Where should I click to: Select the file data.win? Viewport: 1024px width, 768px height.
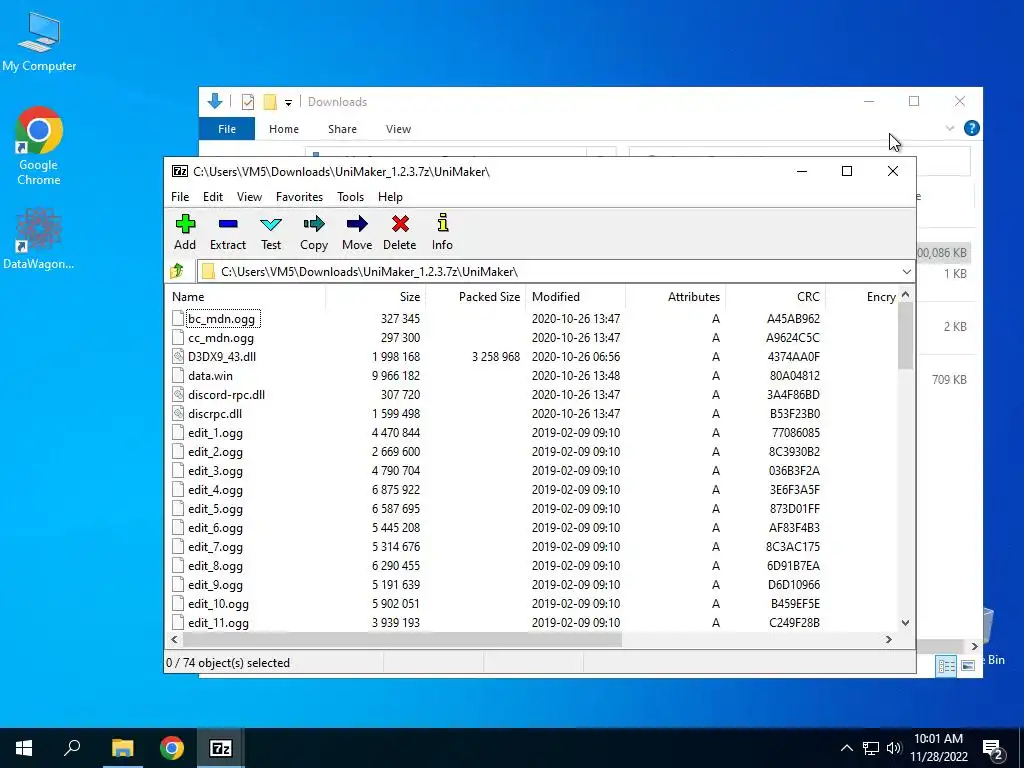[x=210, y=376]
